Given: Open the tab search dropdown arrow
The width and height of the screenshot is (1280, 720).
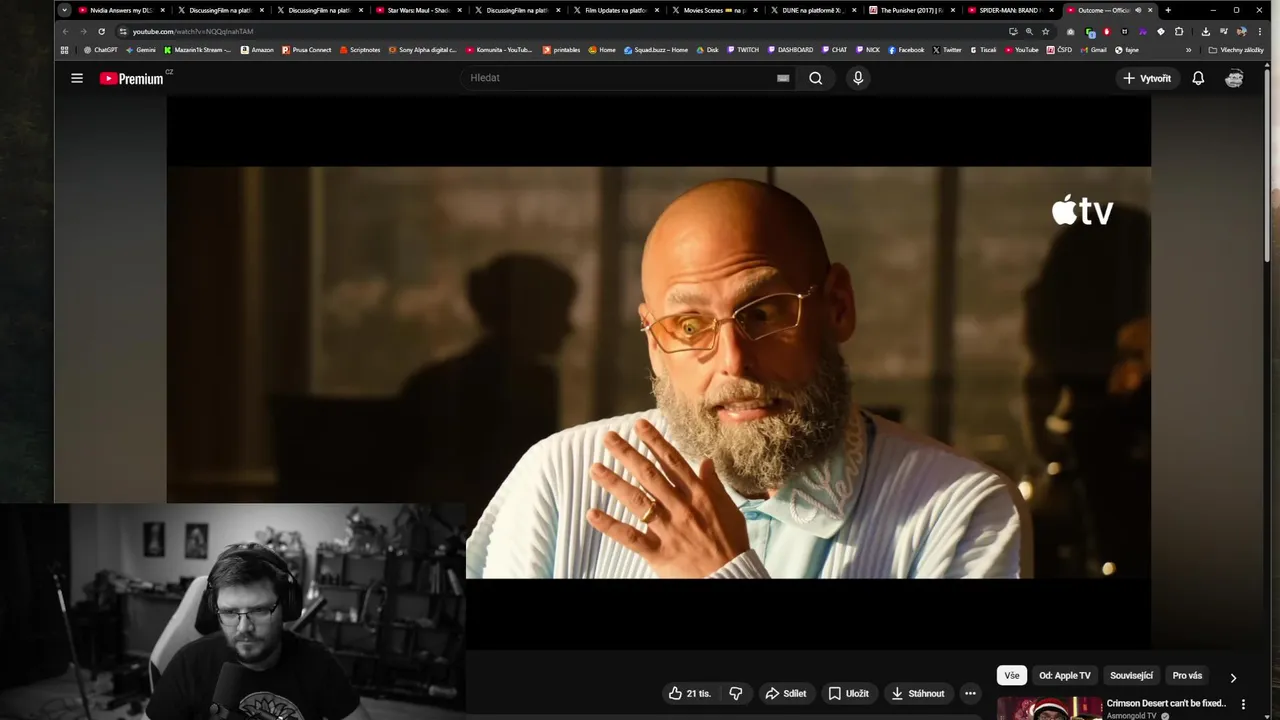Looking at the screenshot, I should pos(64,10).
